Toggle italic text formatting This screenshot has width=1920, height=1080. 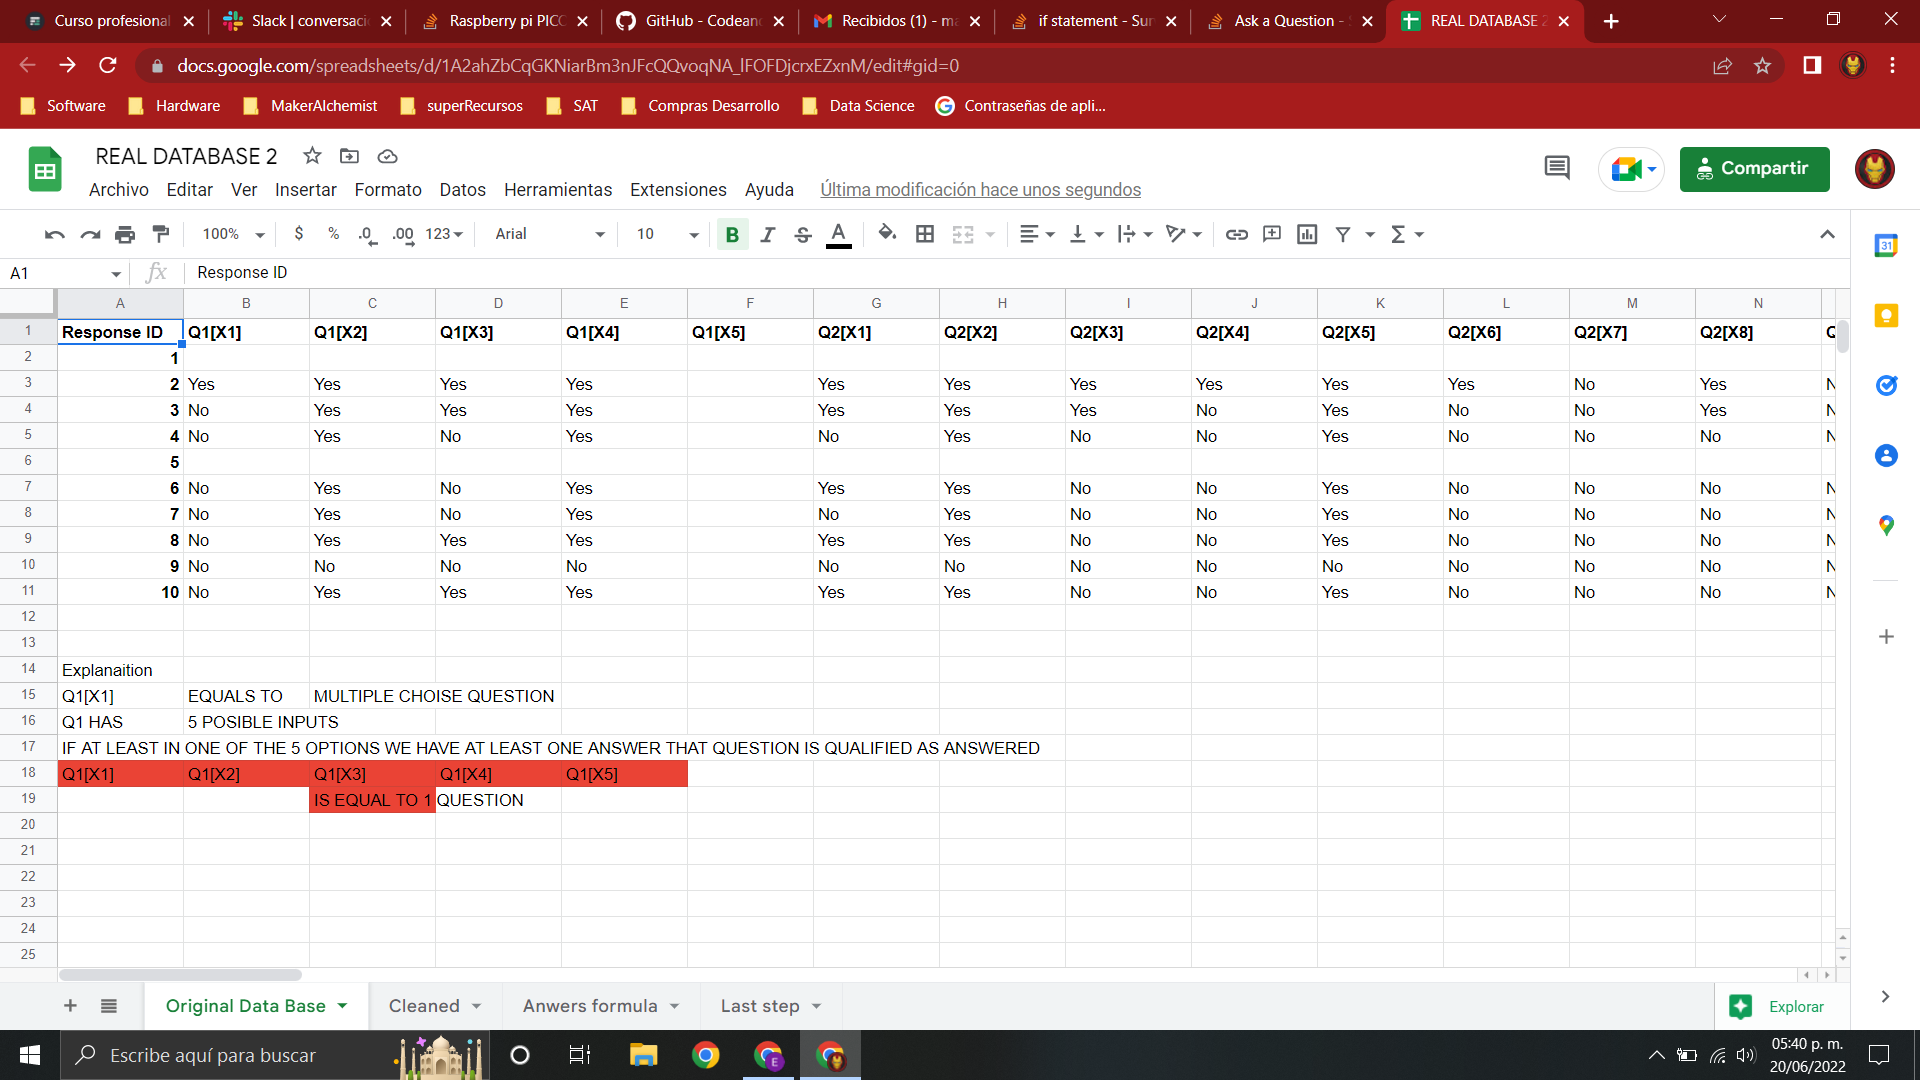point(767,234)
